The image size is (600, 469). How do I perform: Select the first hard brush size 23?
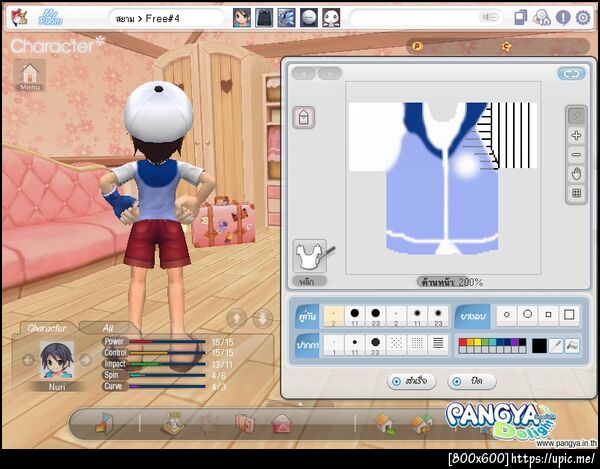375,316
